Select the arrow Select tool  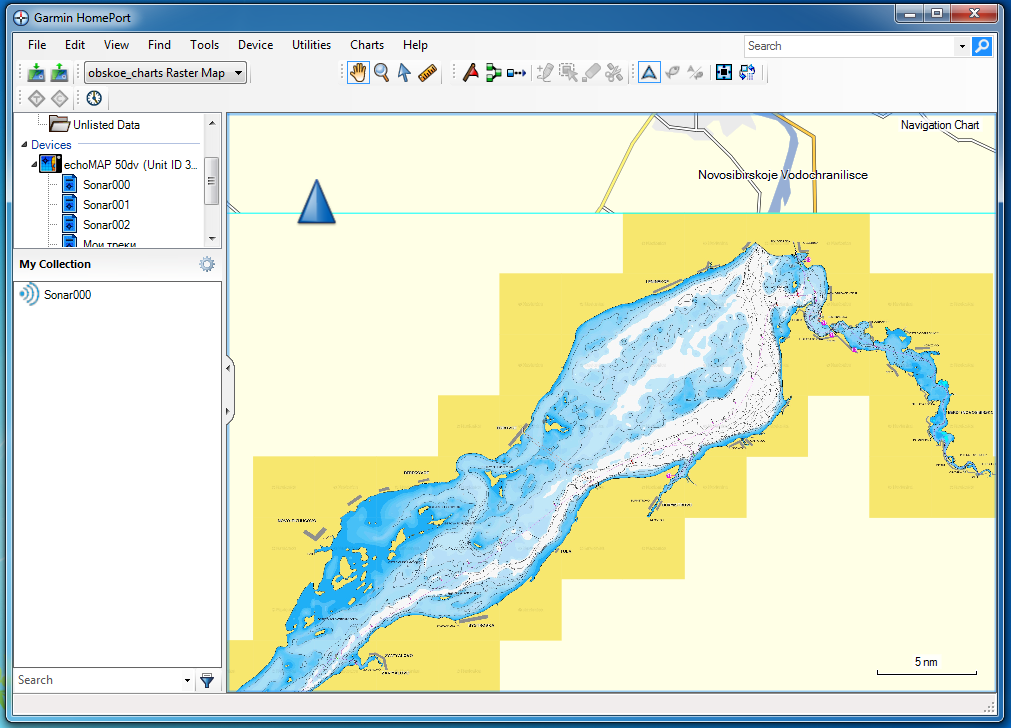pos(404,72)
